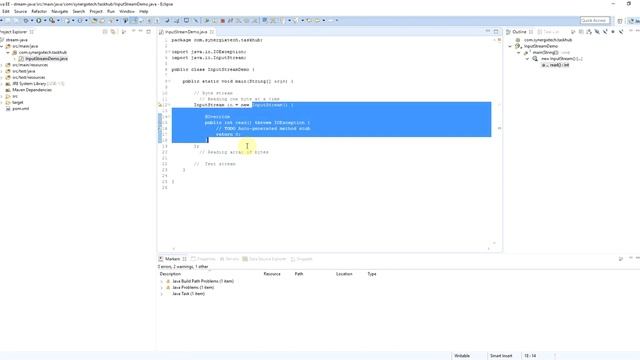
Task: Click the Debug bug icon in toolbar
Action: pos(26,20)
